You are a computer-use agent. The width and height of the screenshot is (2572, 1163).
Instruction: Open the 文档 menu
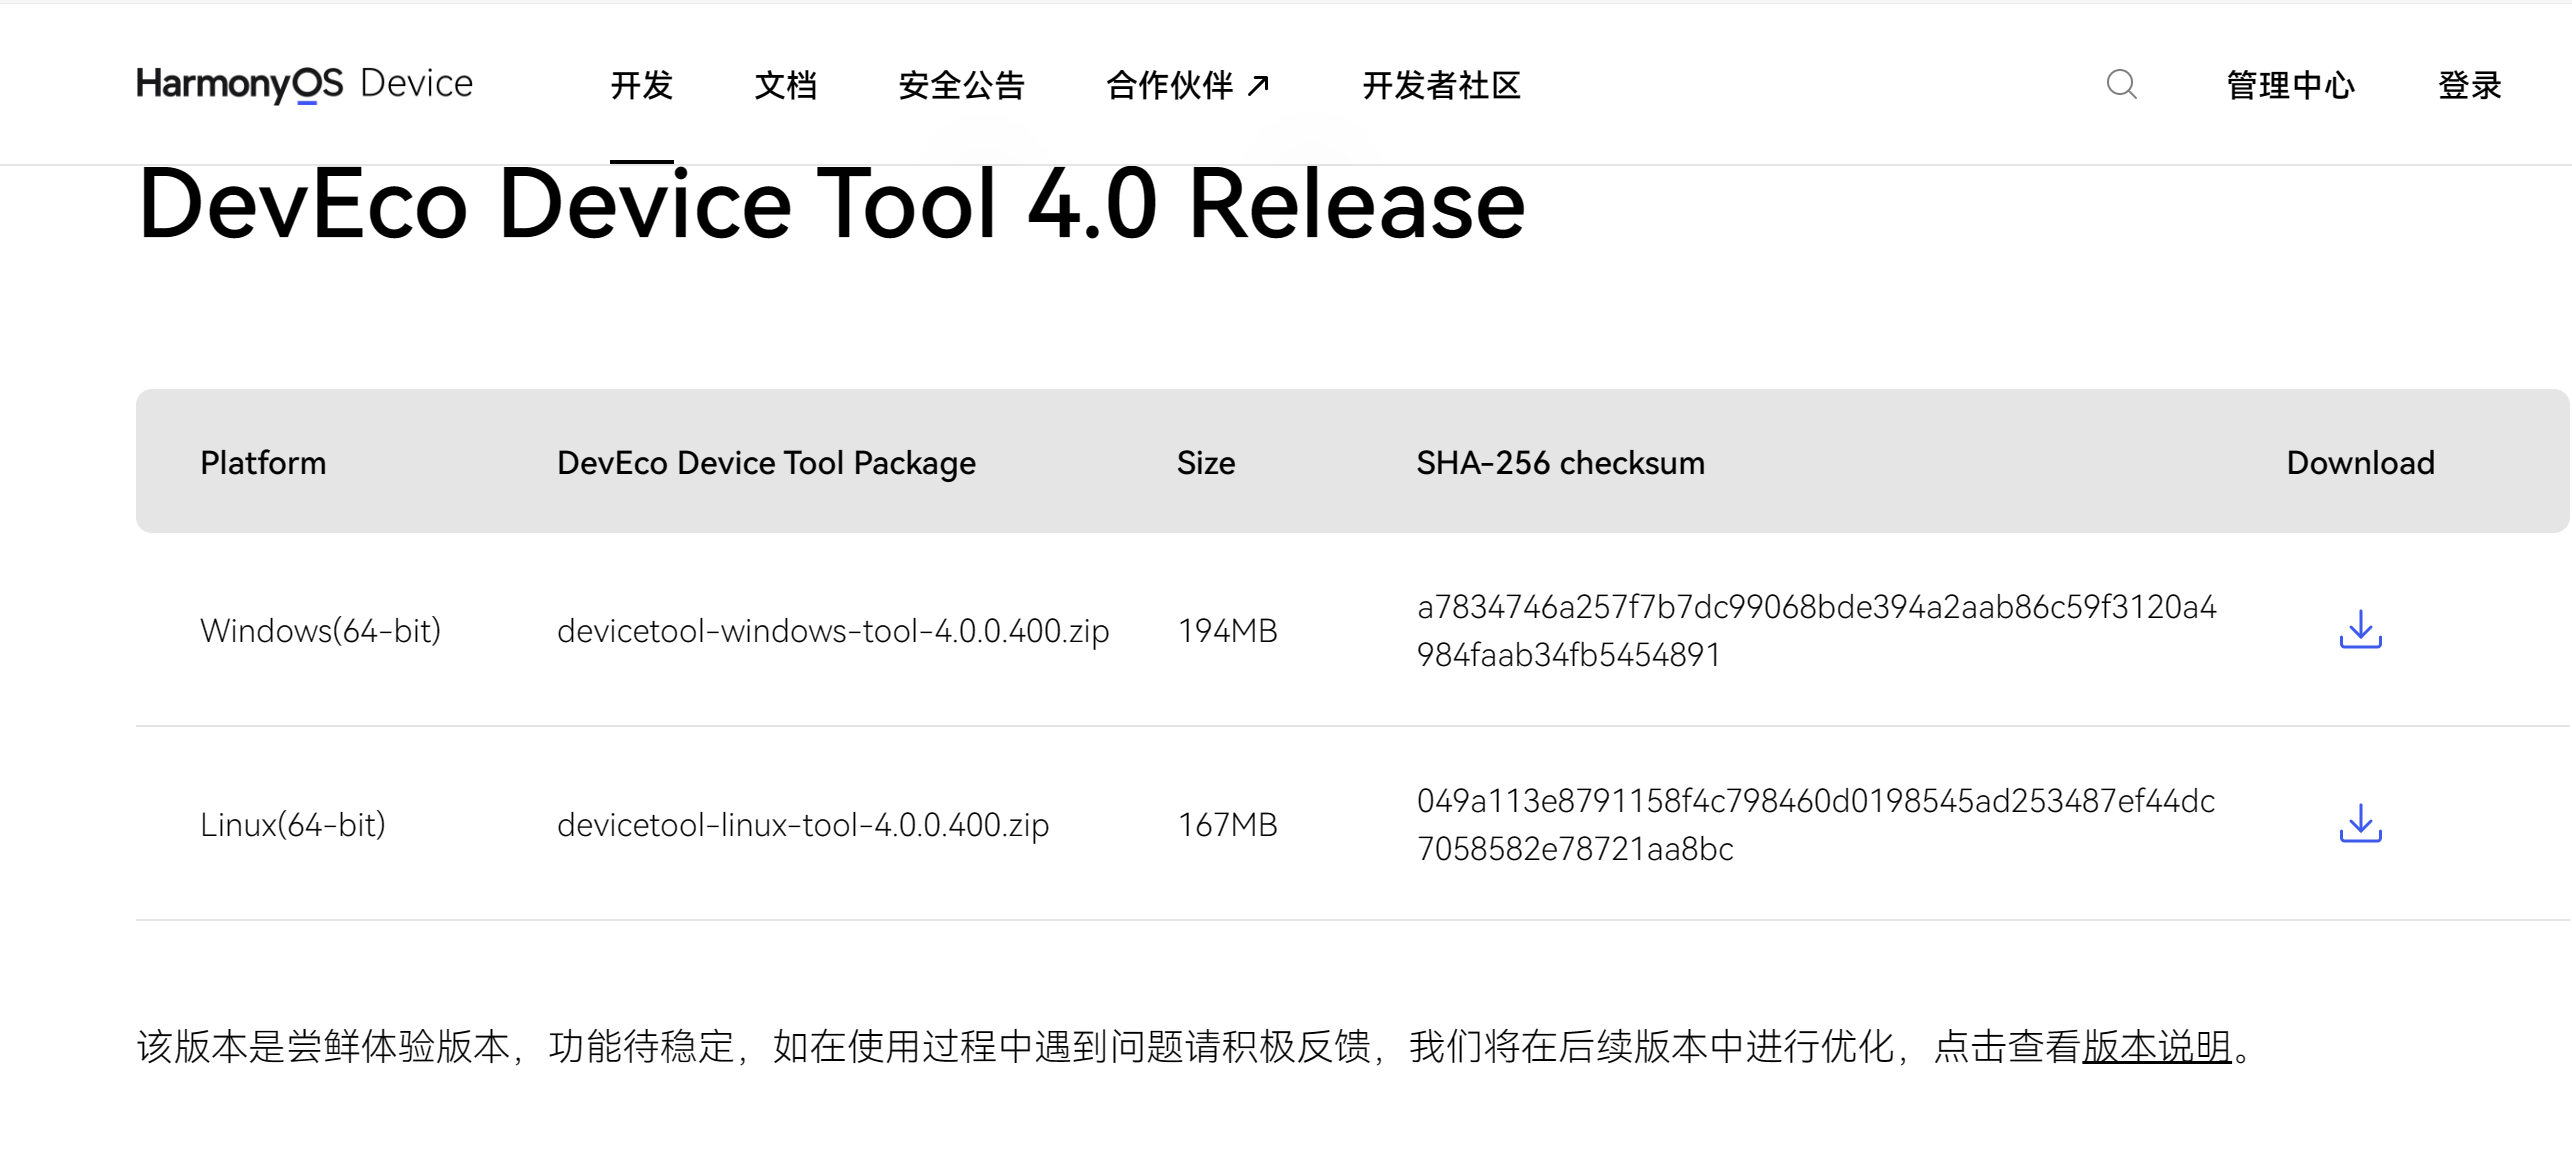785,85
